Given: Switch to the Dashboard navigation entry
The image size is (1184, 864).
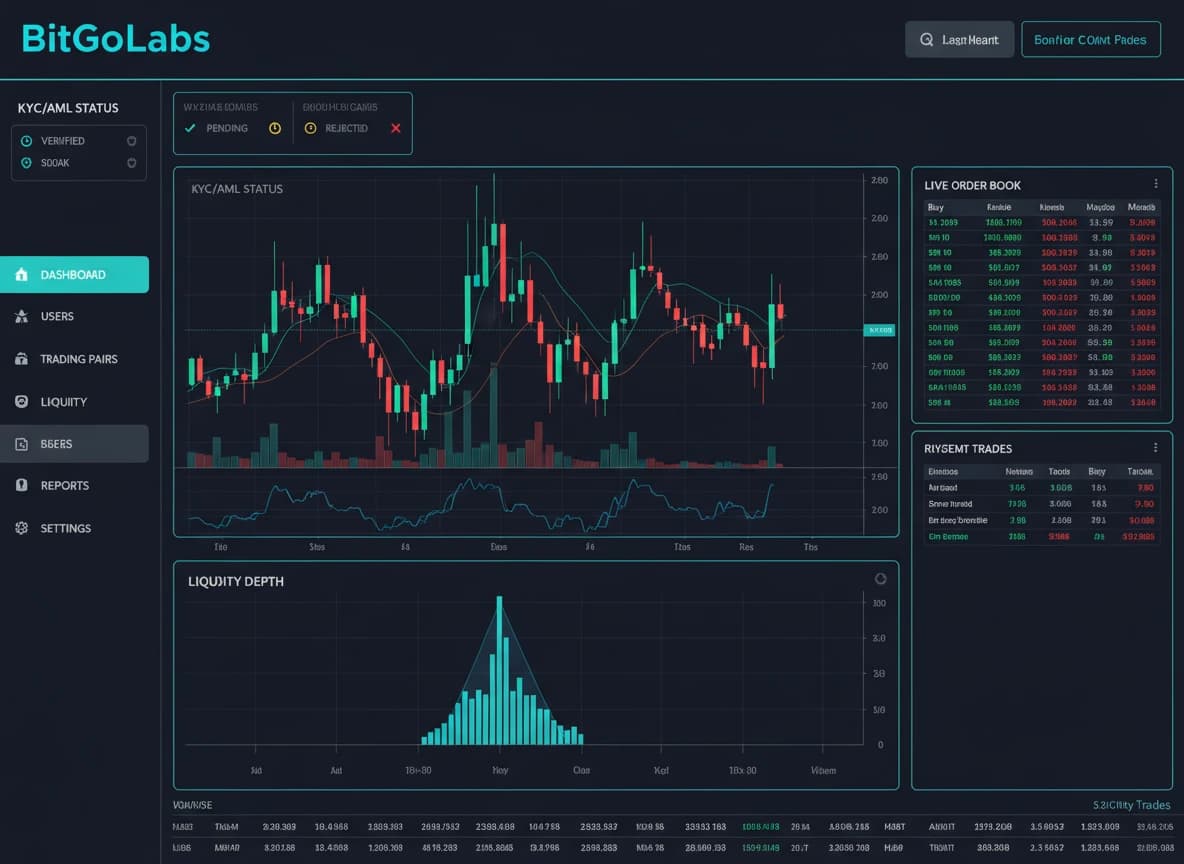Looking at the screenshot, I should point(75,273).
